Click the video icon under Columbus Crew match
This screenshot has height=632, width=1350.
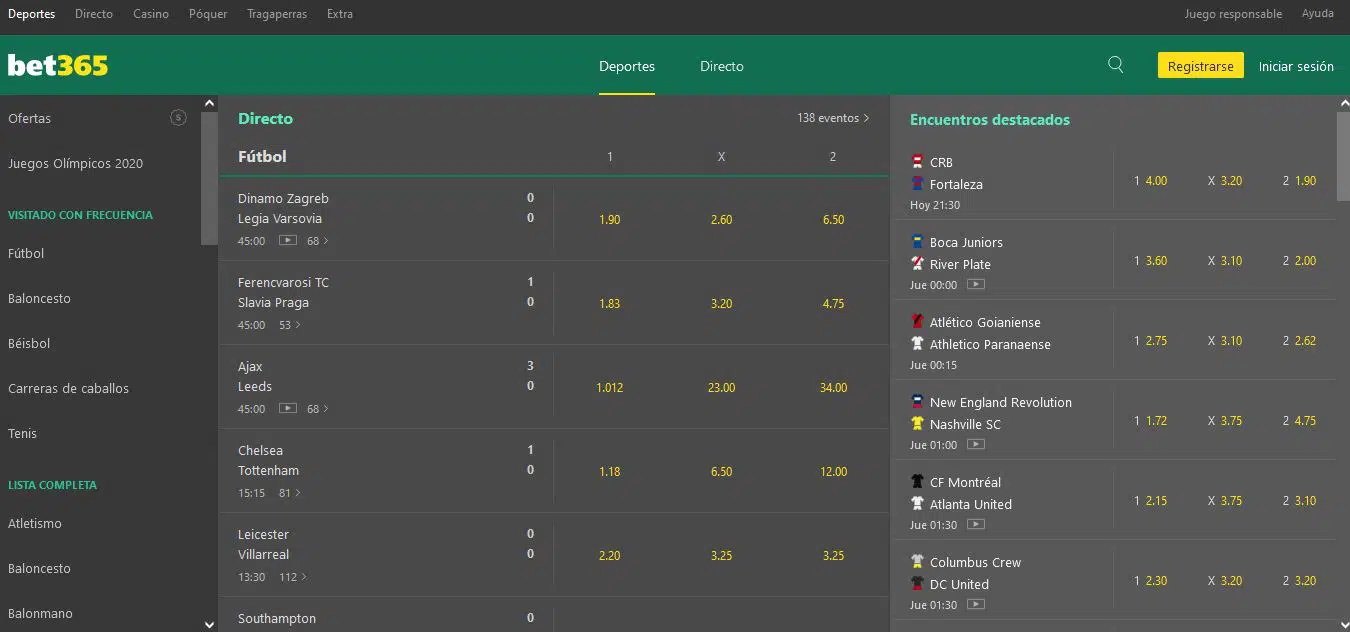coord(976,604)
